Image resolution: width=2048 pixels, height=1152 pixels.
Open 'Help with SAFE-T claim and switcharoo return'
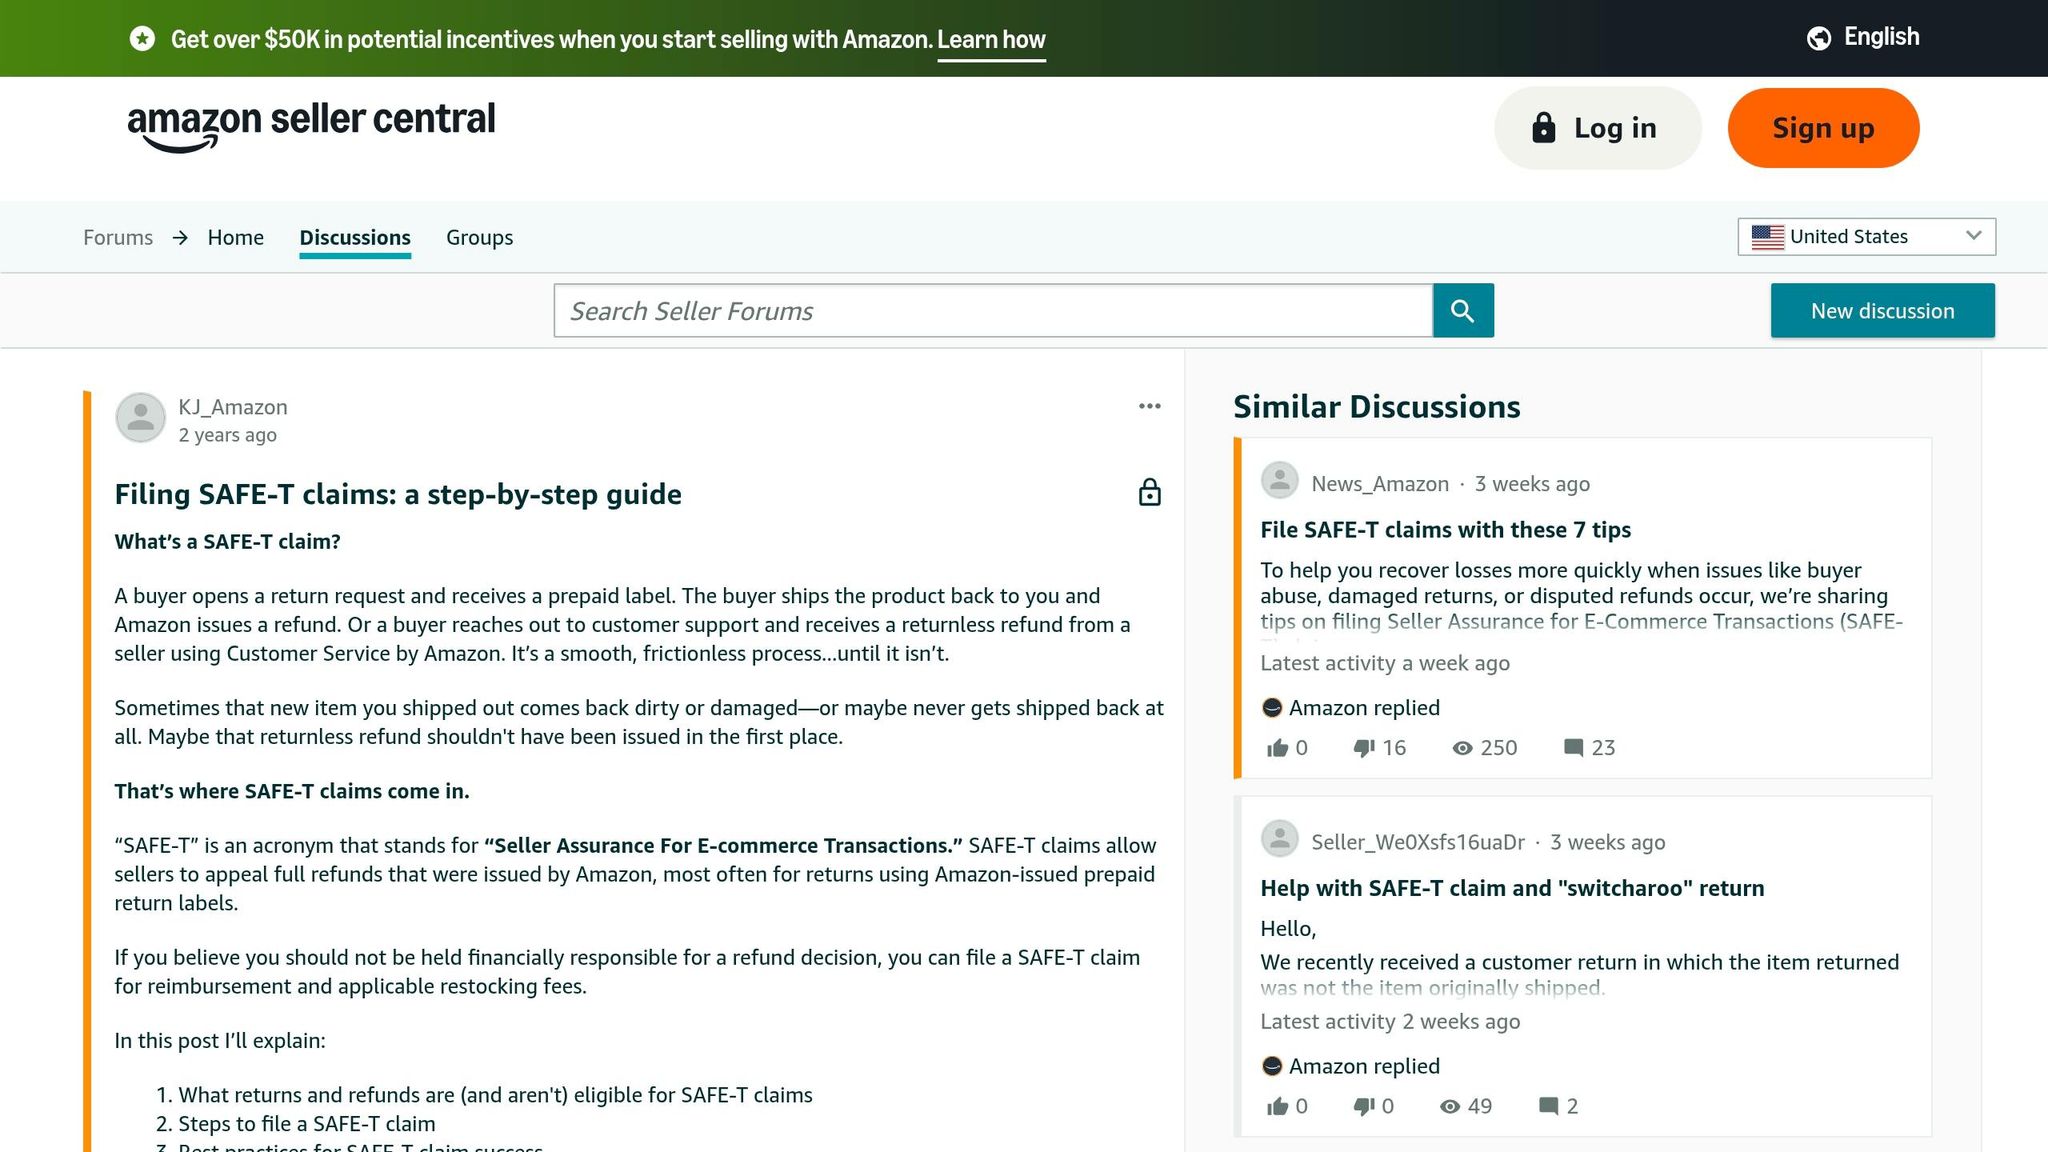point(1512,888)
